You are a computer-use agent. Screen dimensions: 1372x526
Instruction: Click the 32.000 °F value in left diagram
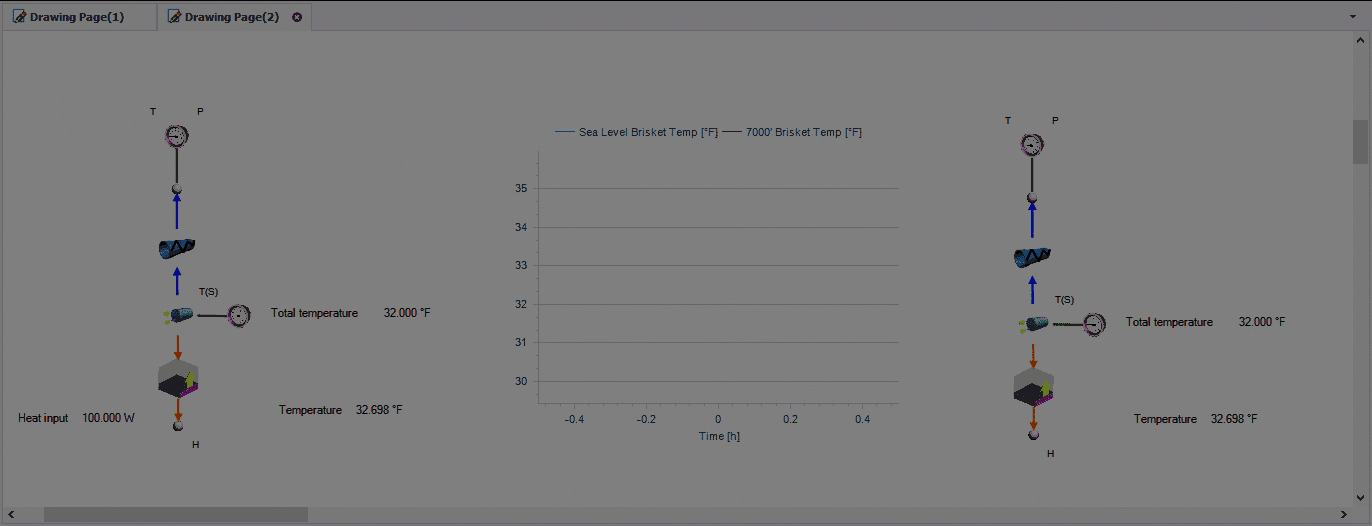click(x=407, y=313)
